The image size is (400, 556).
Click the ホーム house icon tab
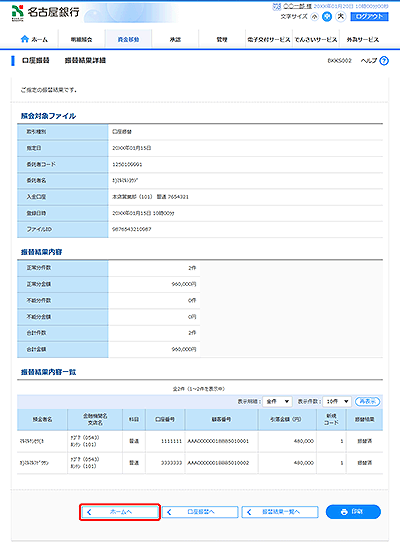click(34, 39)
